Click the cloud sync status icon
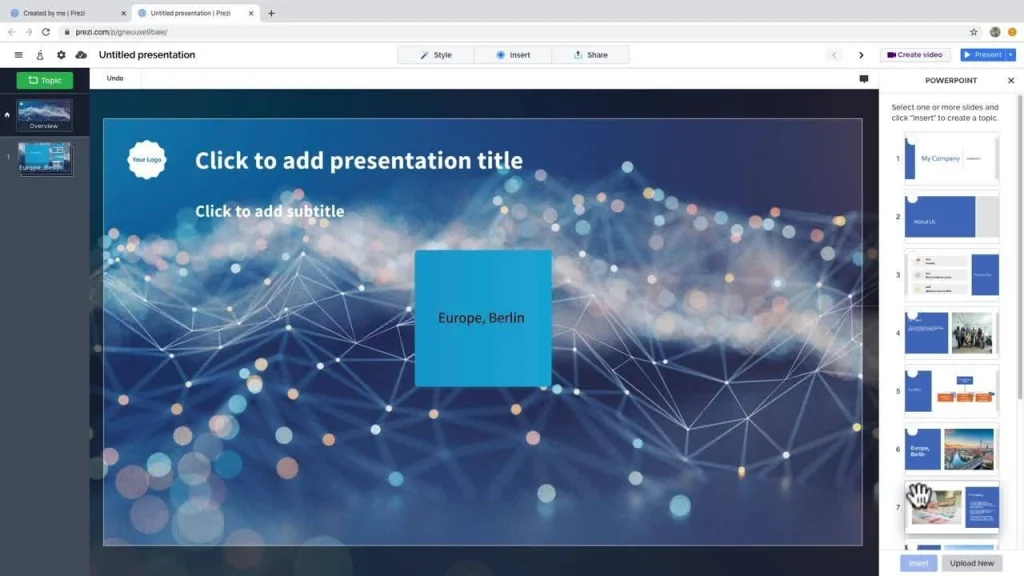Image resolution: width=1024 pixels, height=576 pixels. tap(81, 54)
